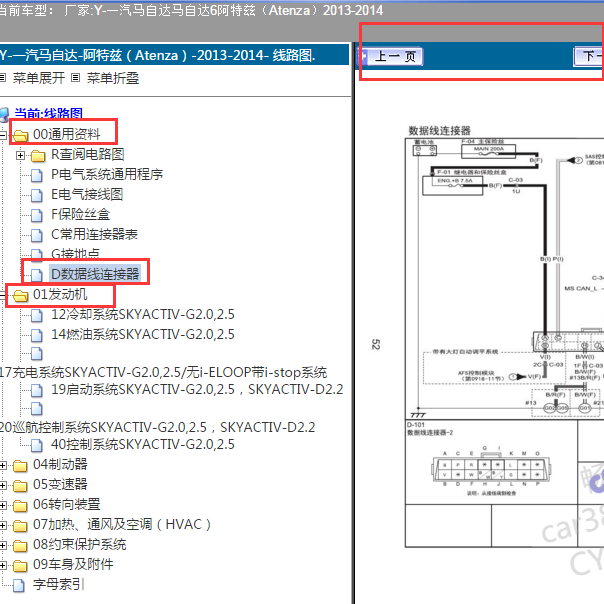Select 09车身及附件 label
Screen dimensions: 604x604
click(x=73, y=564)
